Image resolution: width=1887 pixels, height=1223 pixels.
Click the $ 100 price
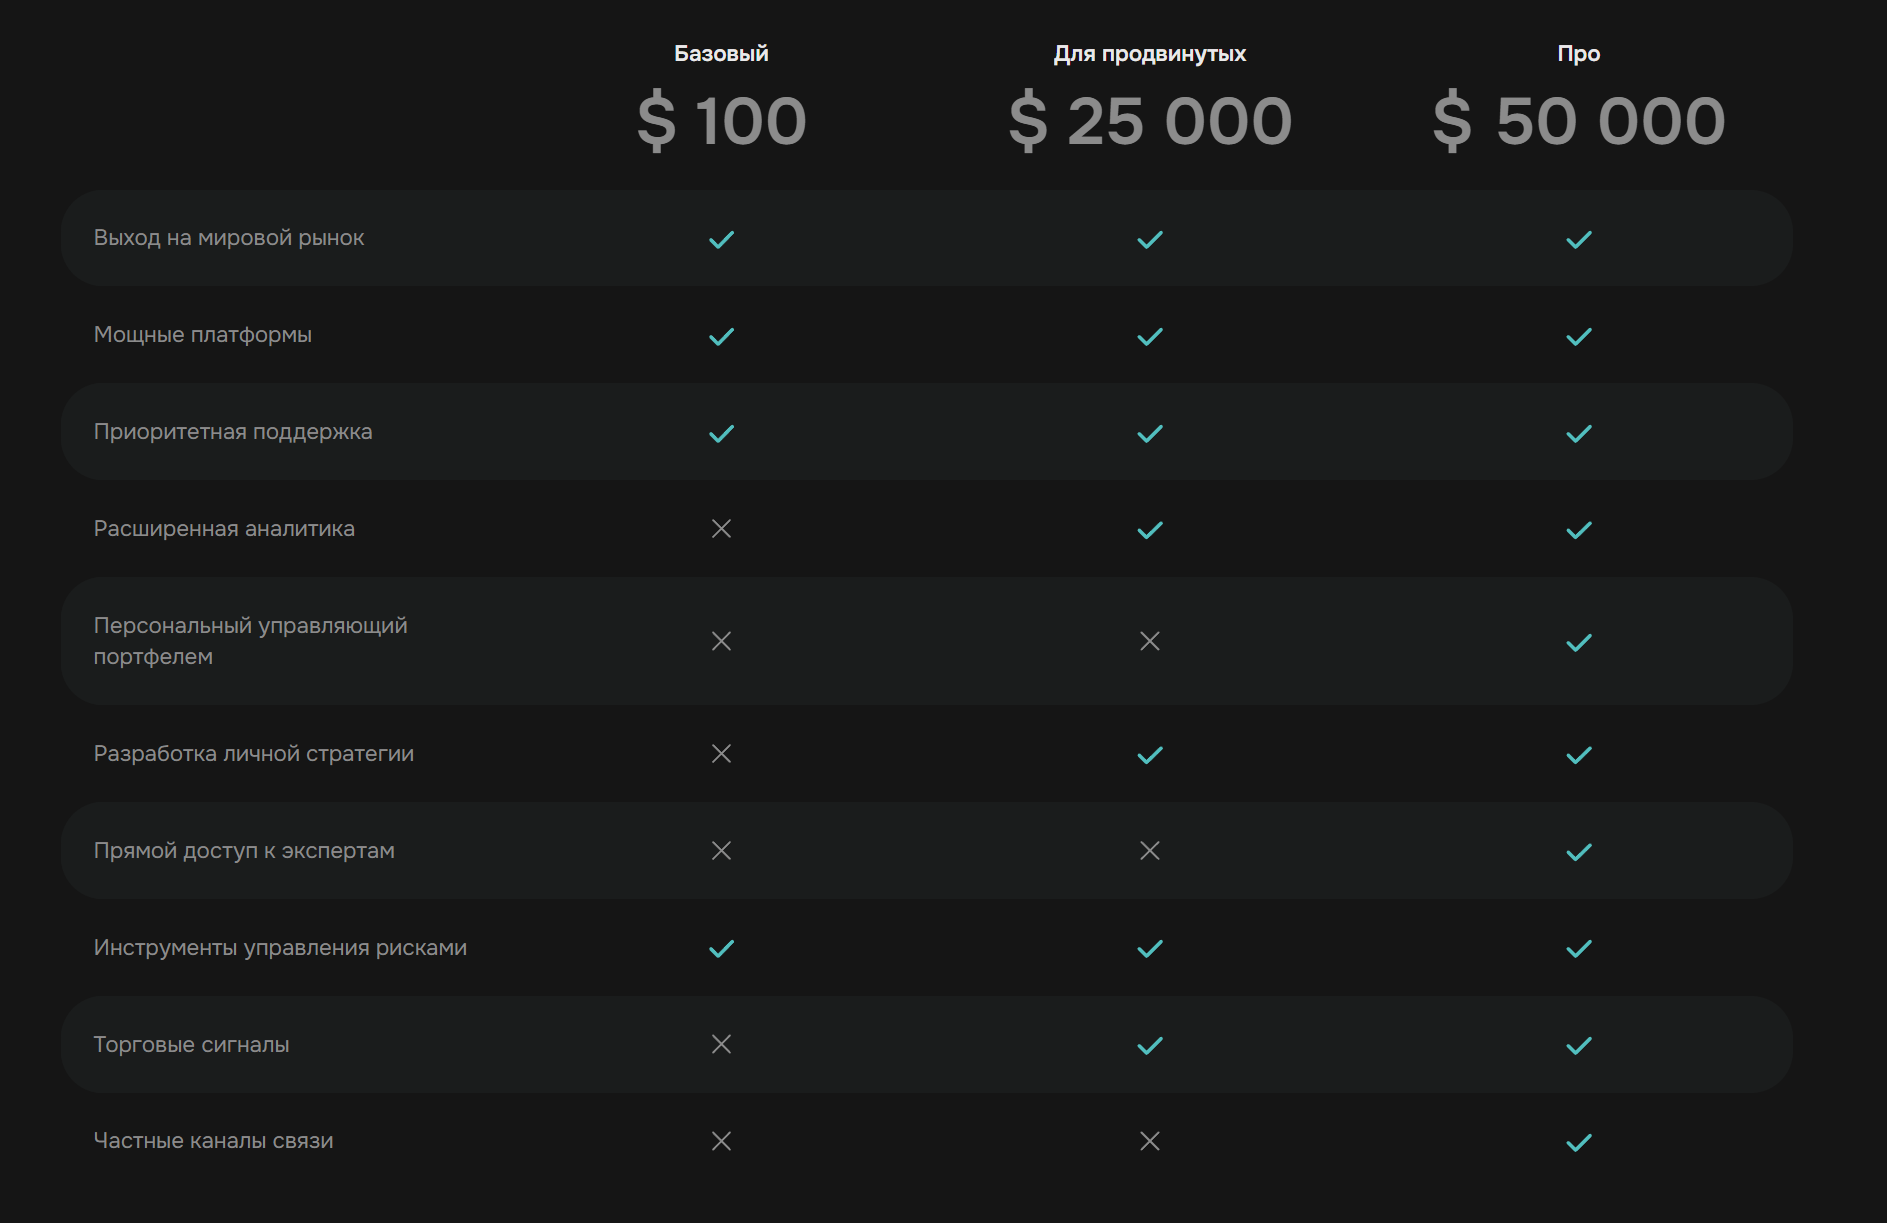pyautogui.click(x=721, y=121)
